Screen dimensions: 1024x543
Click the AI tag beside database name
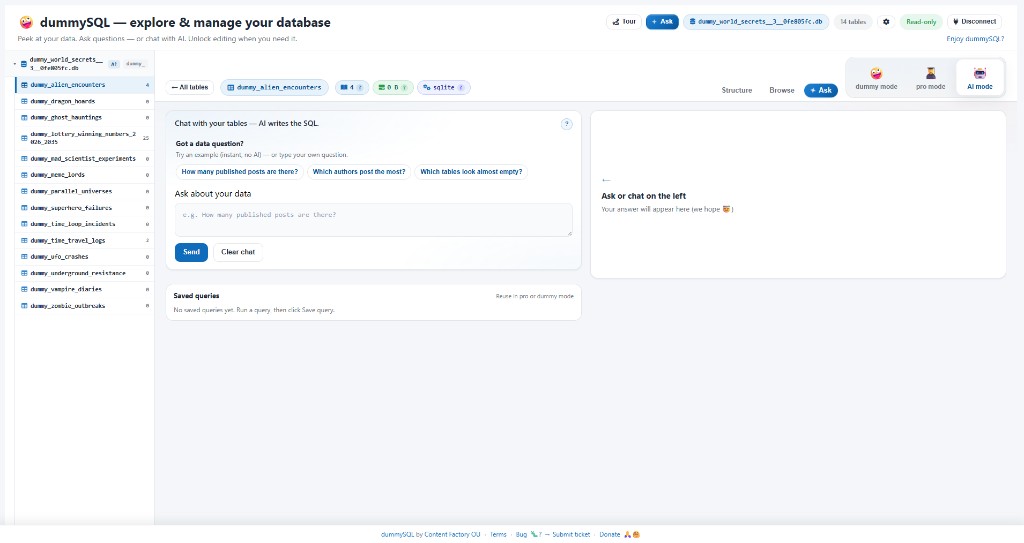coord(114,63)
